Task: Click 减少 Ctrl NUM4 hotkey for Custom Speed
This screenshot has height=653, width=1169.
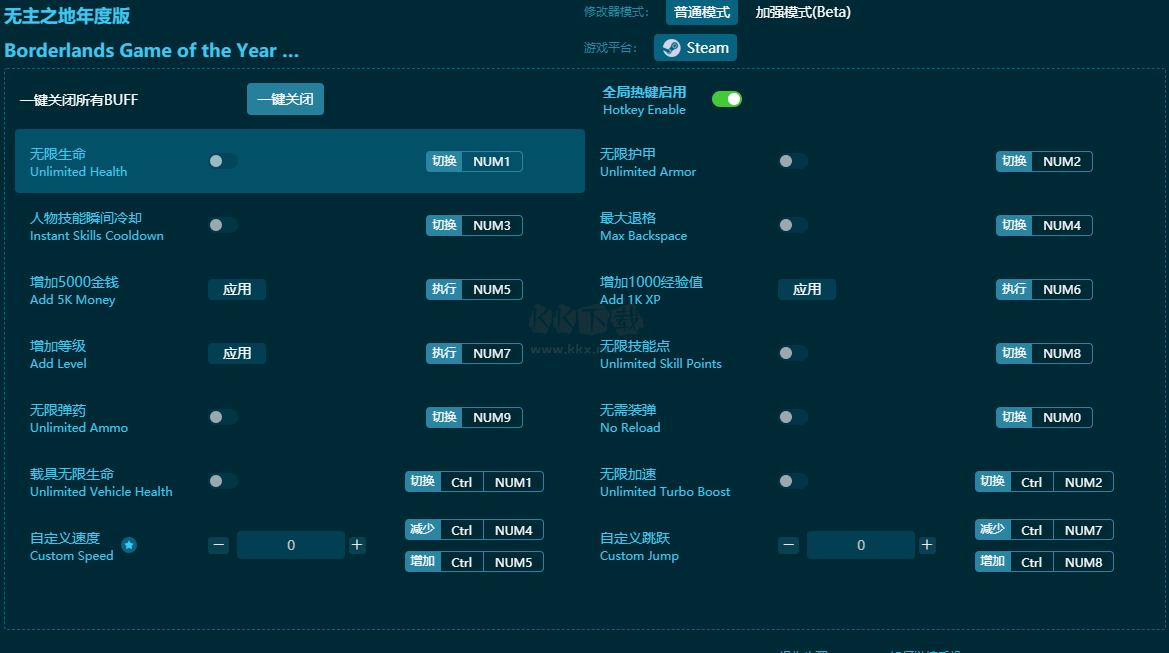Action: pos(474,530)
